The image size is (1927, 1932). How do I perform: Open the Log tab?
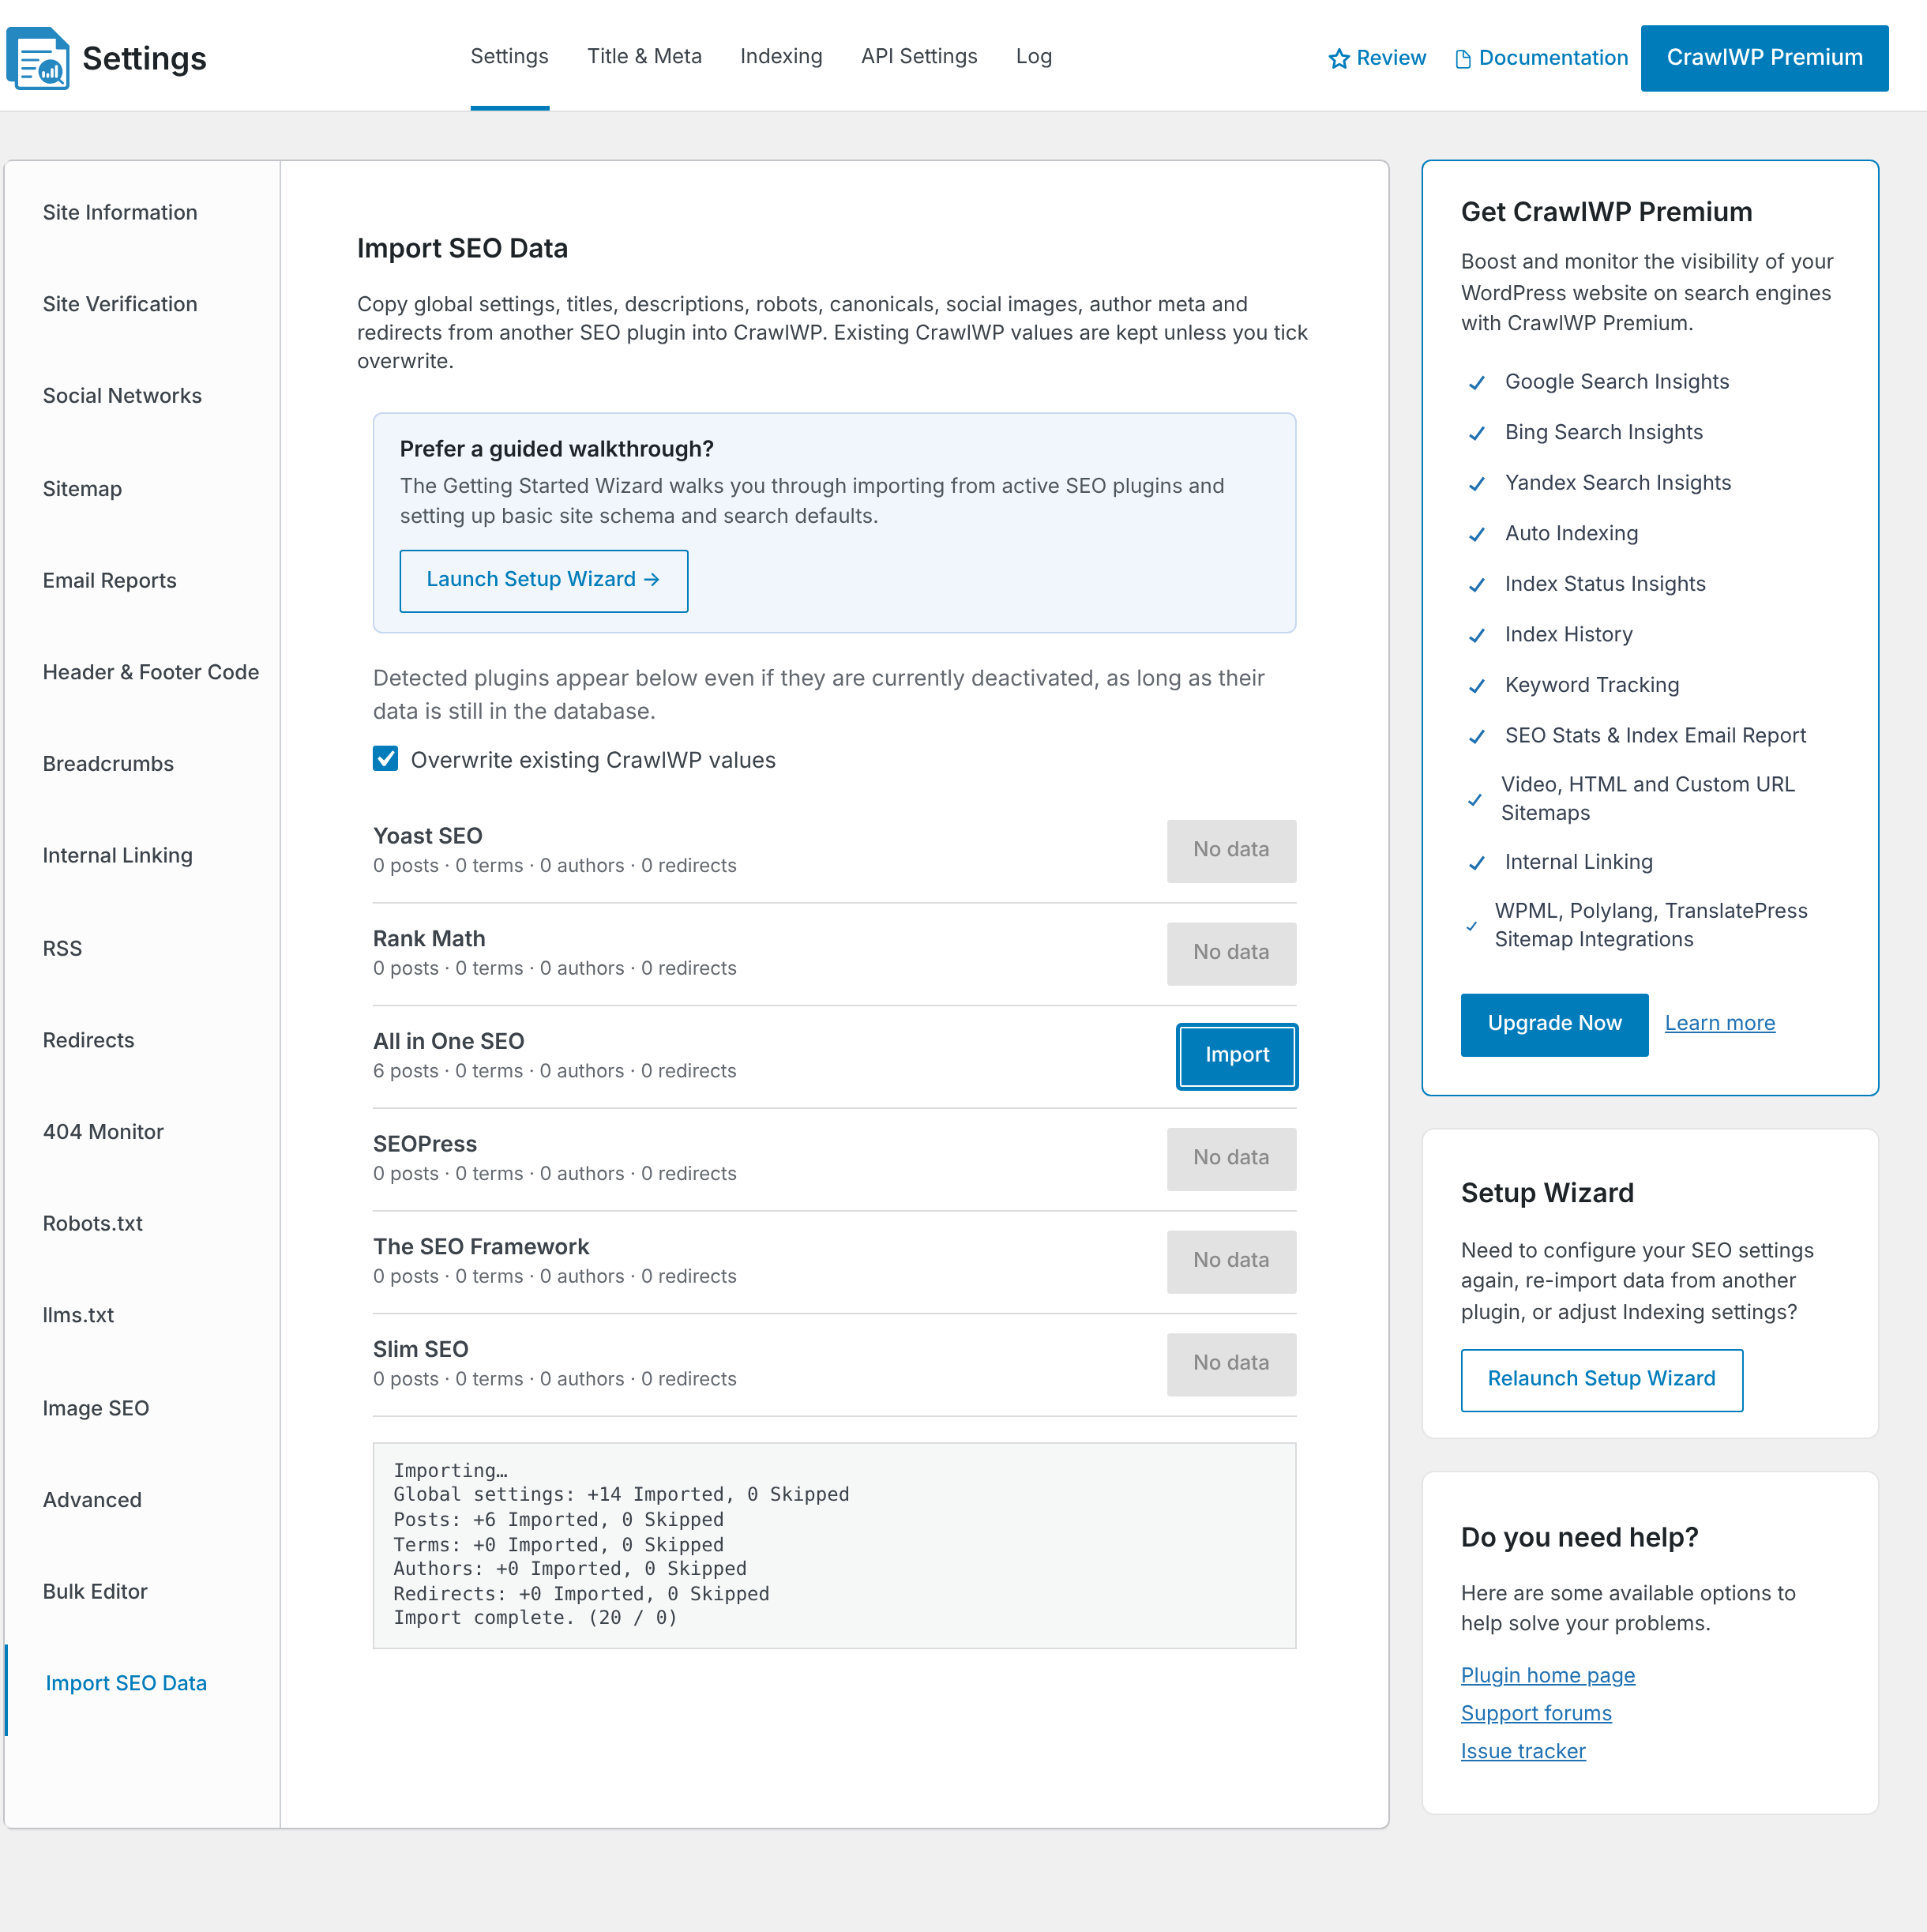pyautogui.click(x=1033, y=56)
